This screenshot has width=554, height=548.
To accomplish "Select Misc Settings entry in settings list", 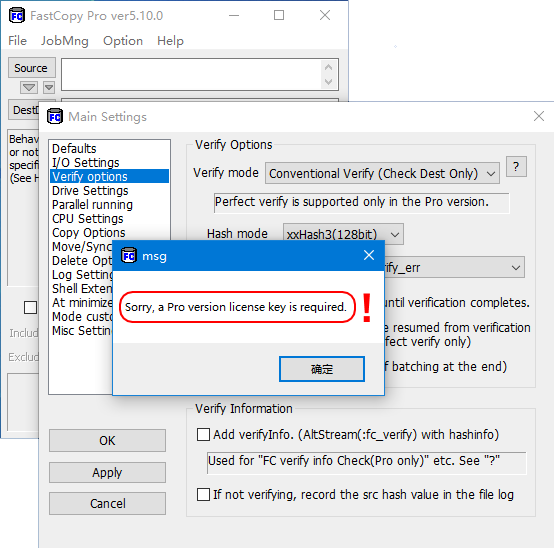I will point(81,331).
